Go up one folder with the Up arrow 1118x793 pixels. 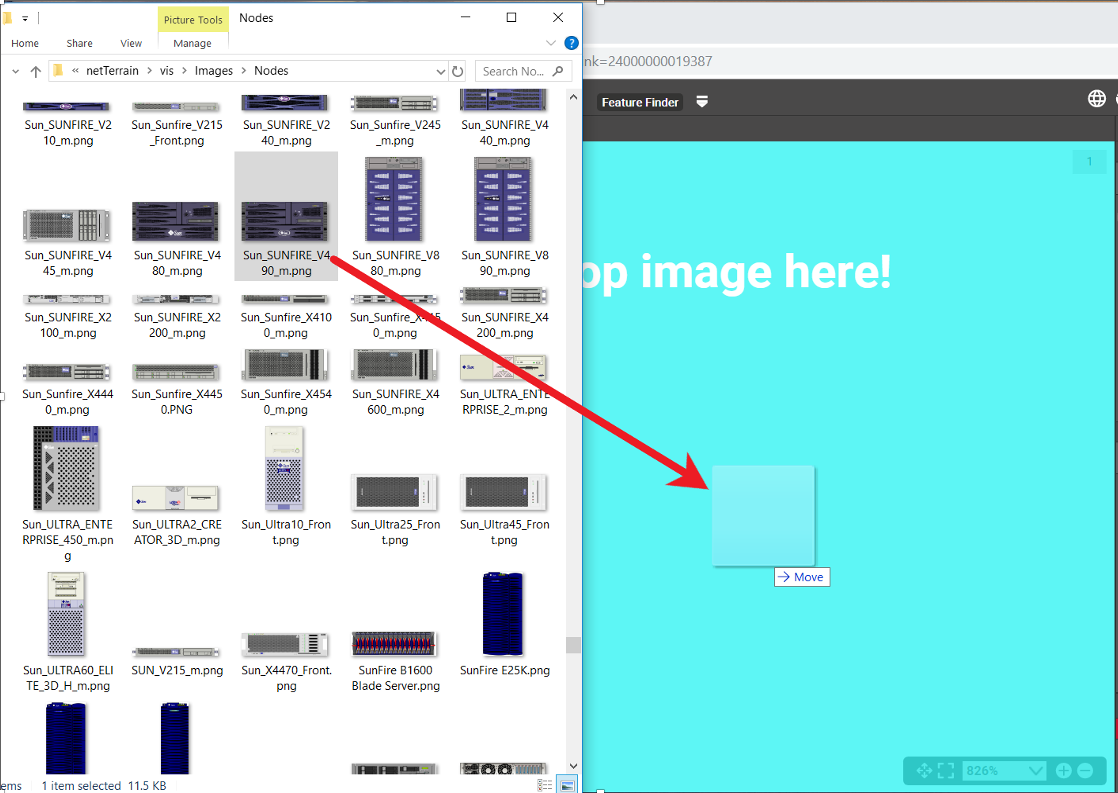(36, 71)
